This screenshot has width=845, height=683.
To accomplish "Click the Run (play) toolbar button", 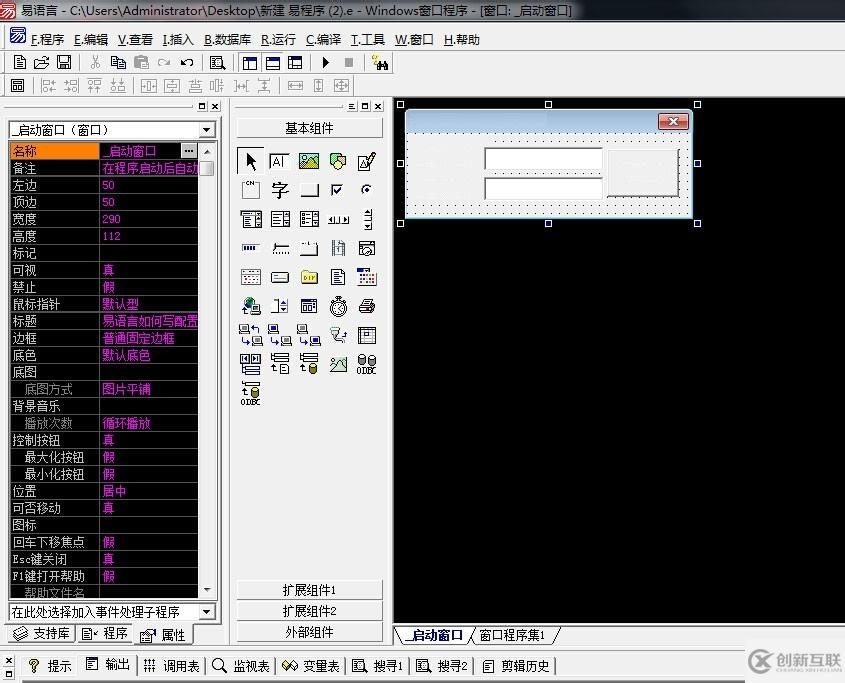I will (x=325, y=62).
